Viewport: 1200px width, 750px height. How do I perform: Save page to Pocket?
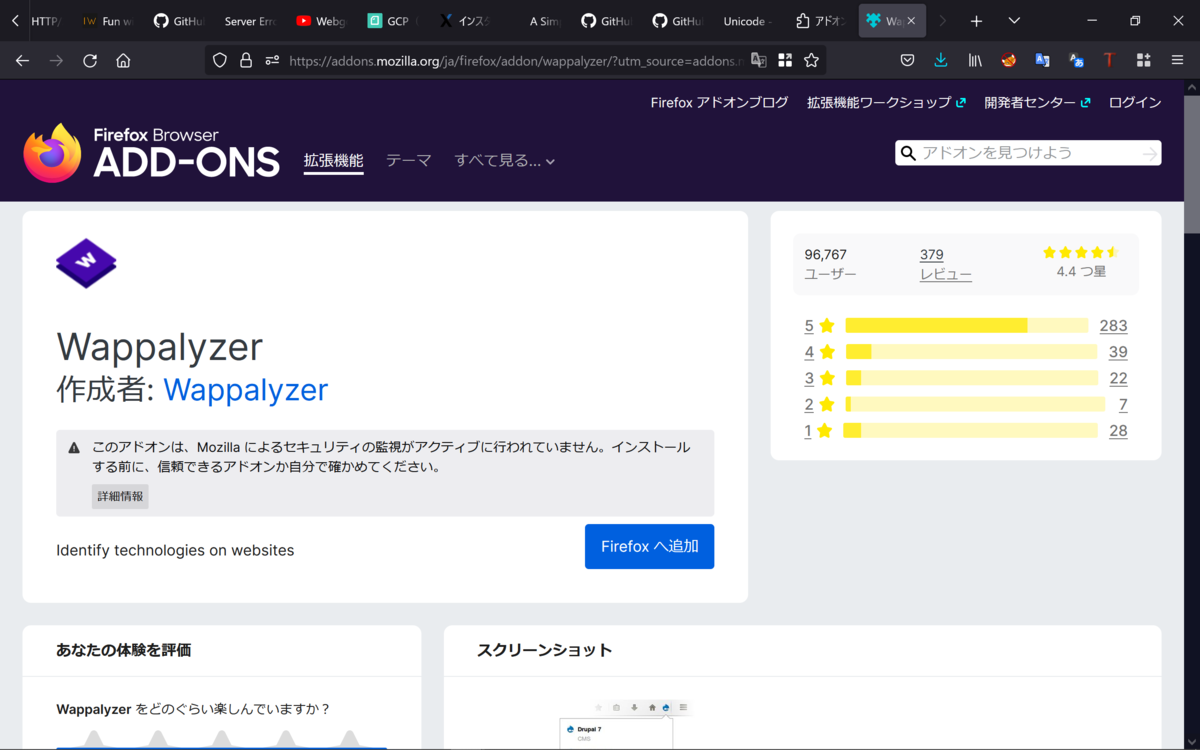coord(907,61)
